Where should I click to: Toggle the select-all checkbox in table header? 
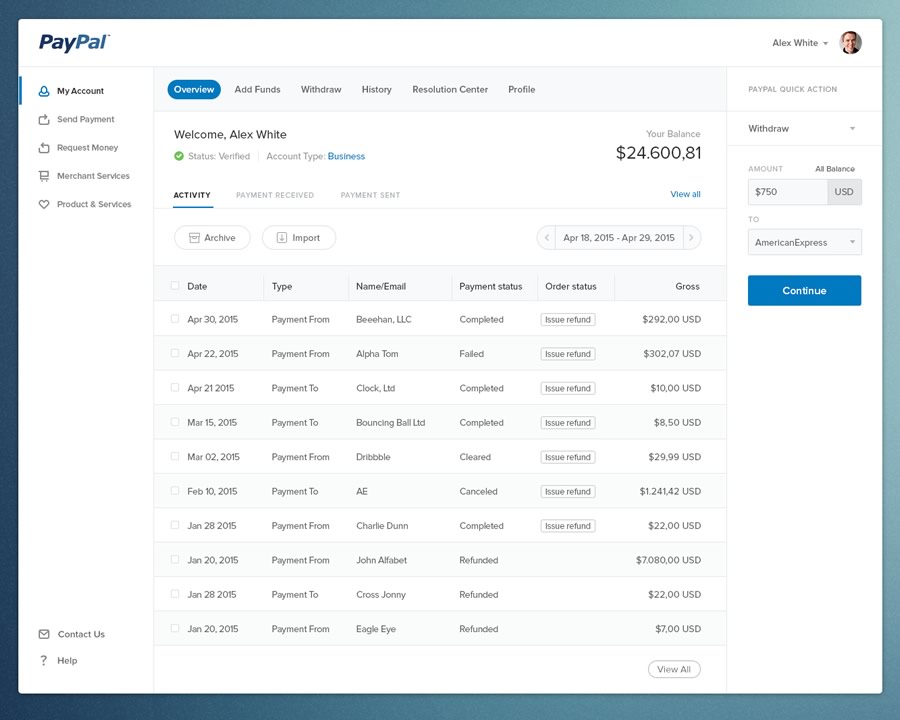coord(175,286)
